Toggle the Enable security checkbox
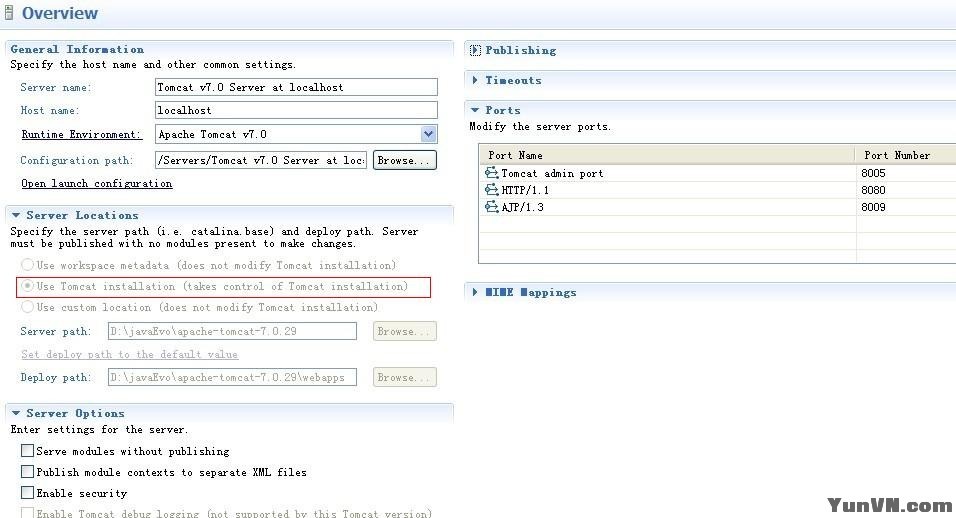956x518 pixels. [27, 492]
